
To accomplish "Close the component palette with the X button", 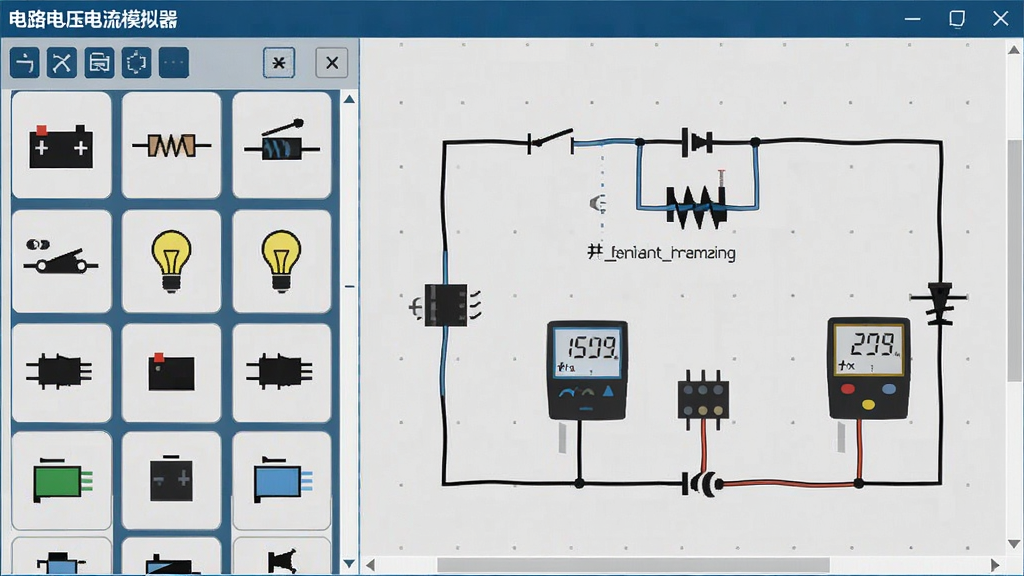I will coord(332,63).
